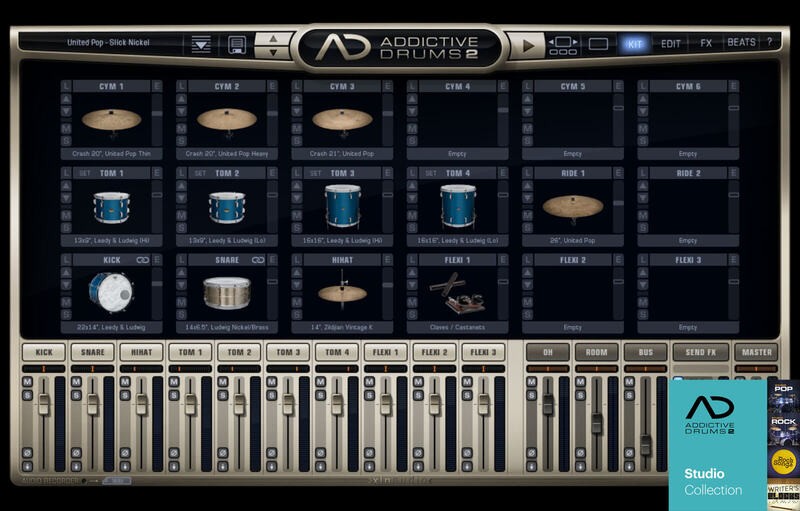Mute the KICK mixer channel
The height and width of the screenshot is (511, 800).
(x=27, y=382)
